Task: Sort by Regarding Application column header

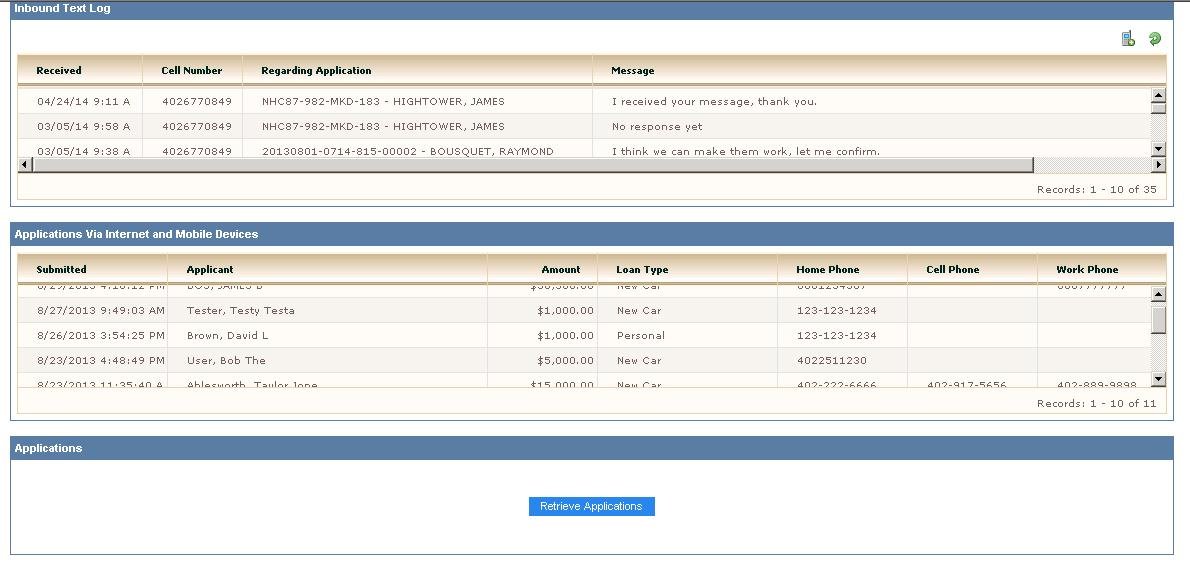Action: tap(316, 71)
